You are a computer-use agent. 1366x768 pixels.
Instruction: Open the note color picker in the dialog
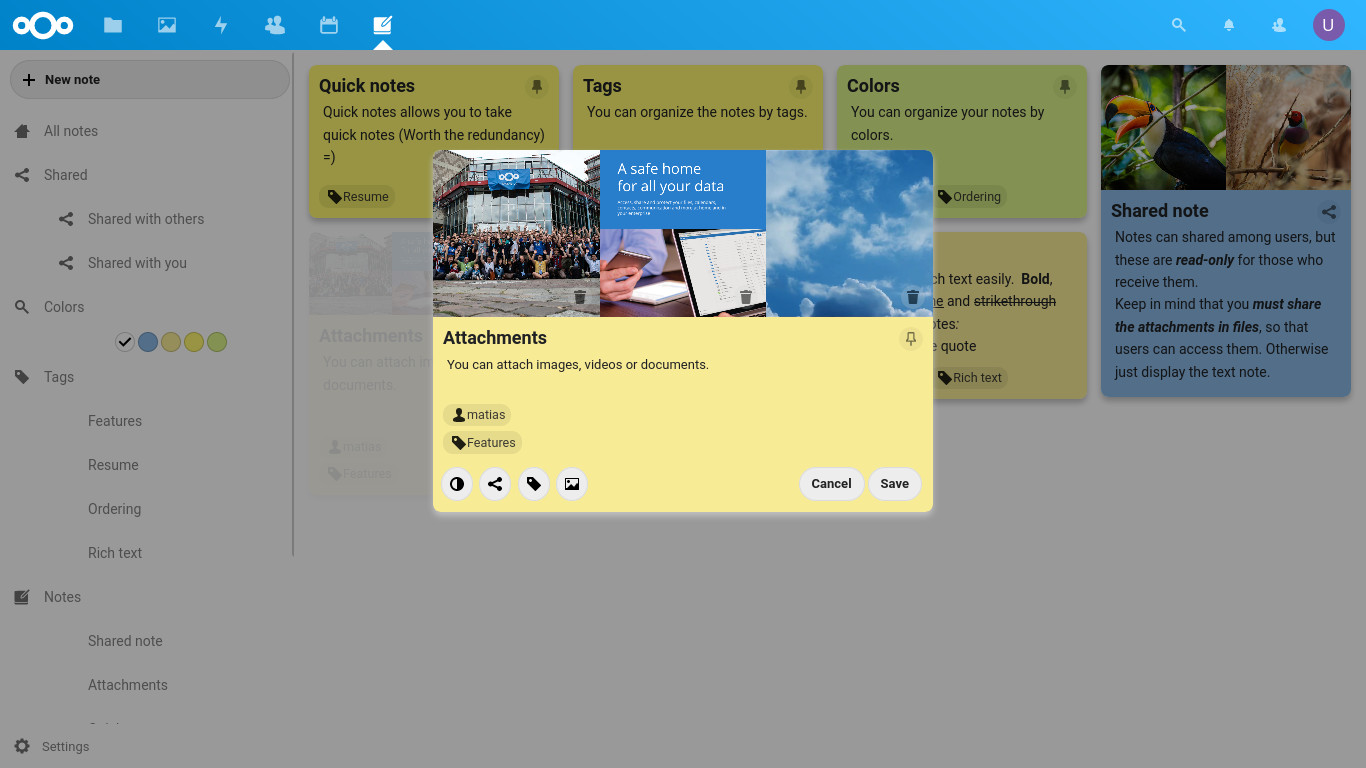tap(457, 484)
